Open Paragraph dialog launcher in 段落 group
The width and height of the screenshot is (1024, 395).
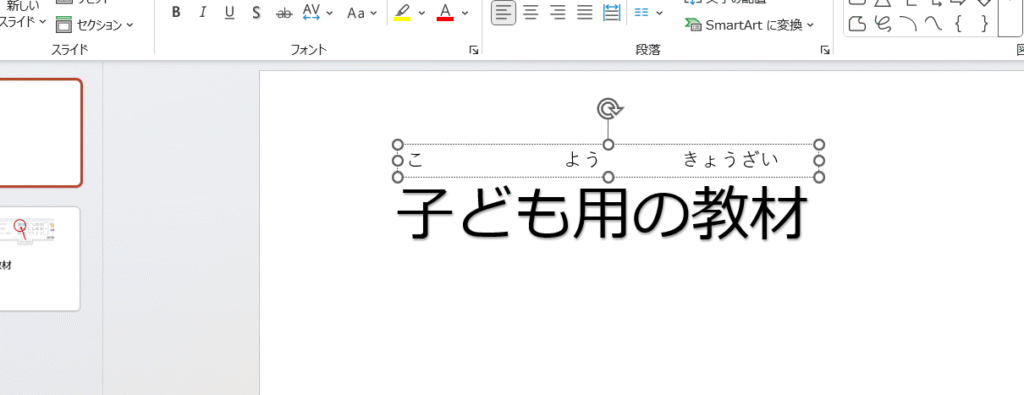(x=825, y=50)
